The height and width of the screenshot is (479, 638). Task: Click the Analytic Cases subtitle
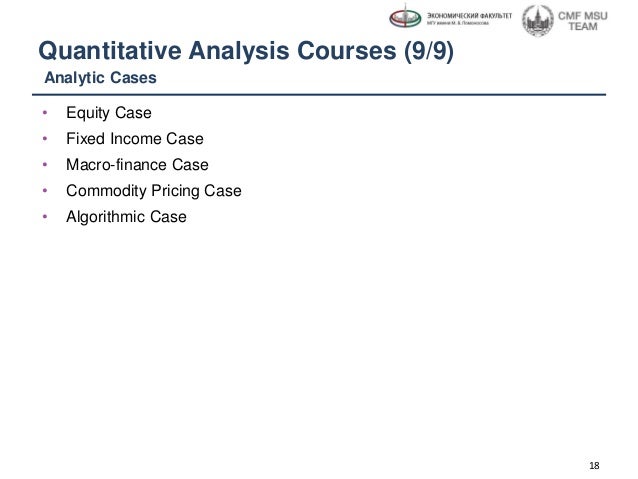pyautogui.click(x=100, y=78)
